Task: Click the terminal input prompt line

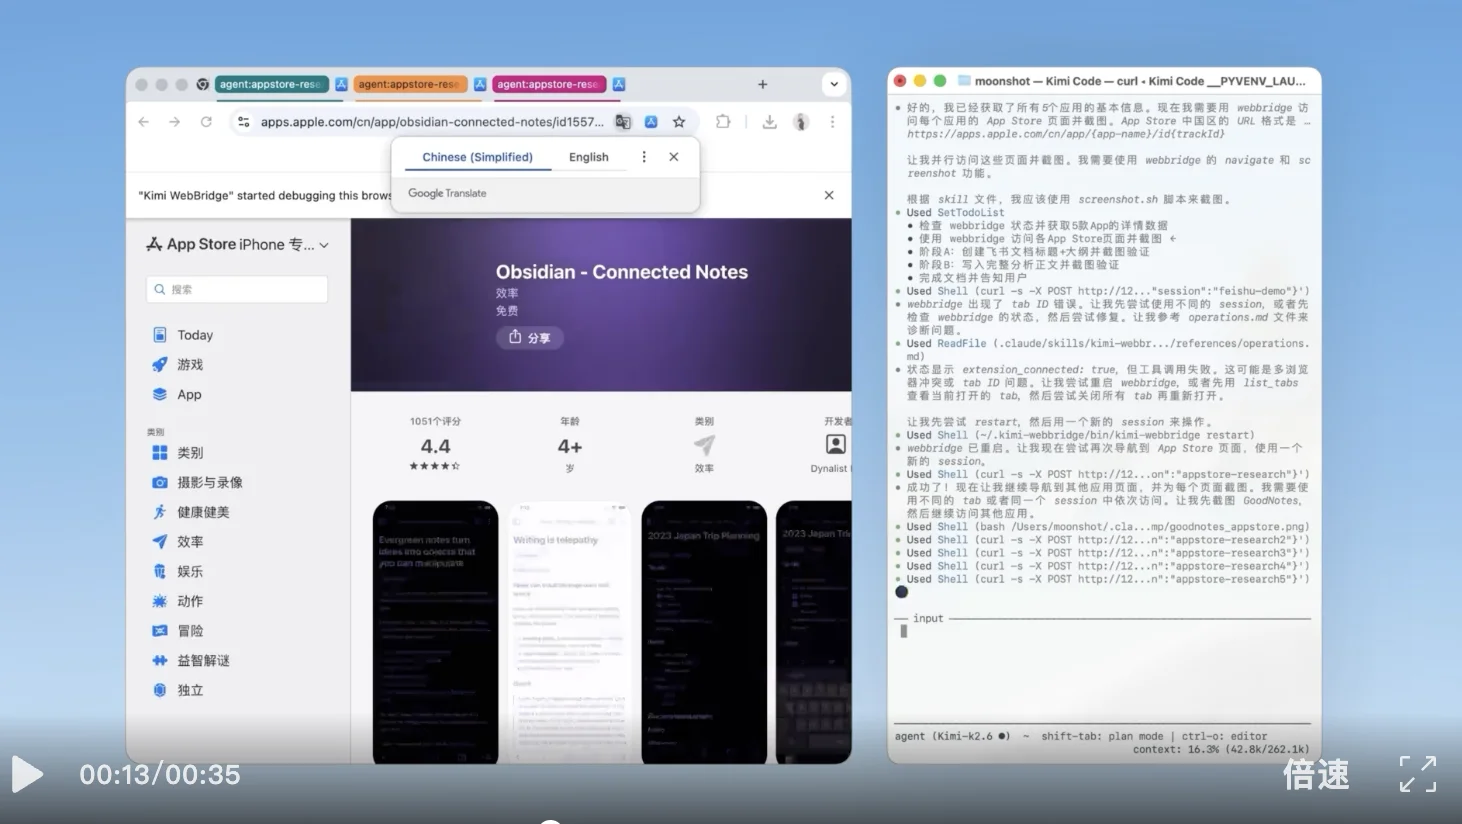Action: [1102, 631]
